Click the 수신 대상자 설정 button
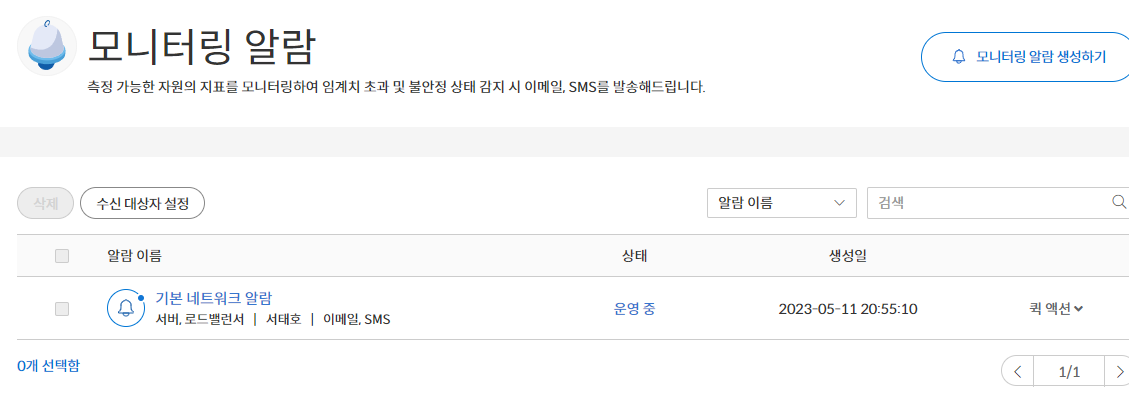The image size is (1129, 406). tap(143, 203)
